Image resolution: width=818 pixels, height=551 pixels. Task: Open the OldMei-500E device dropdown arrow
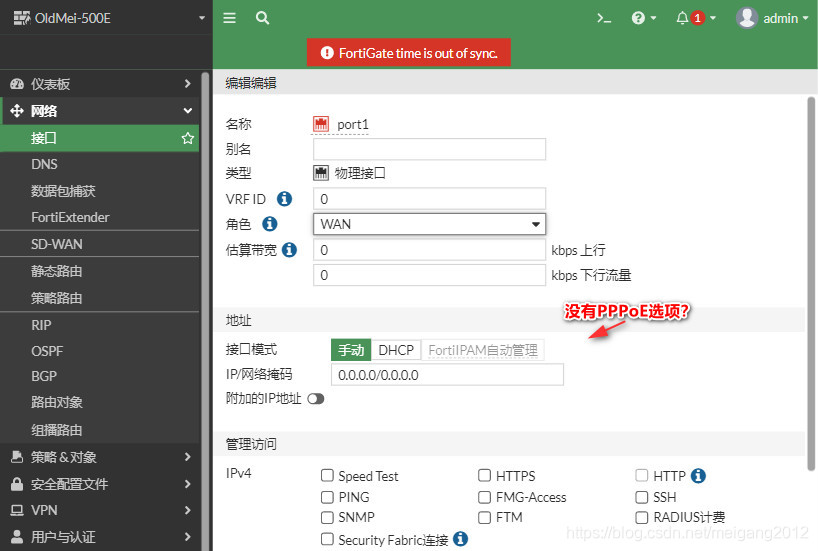click(202, 18)
